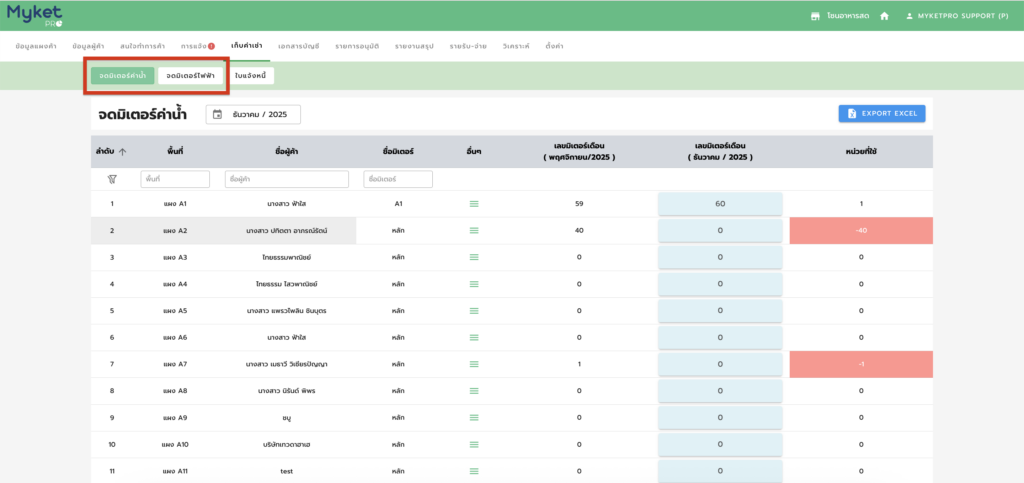Open the green menu icon for แผง A5
The width and height of the screenshot is (1024, 483).
[474, 311]
